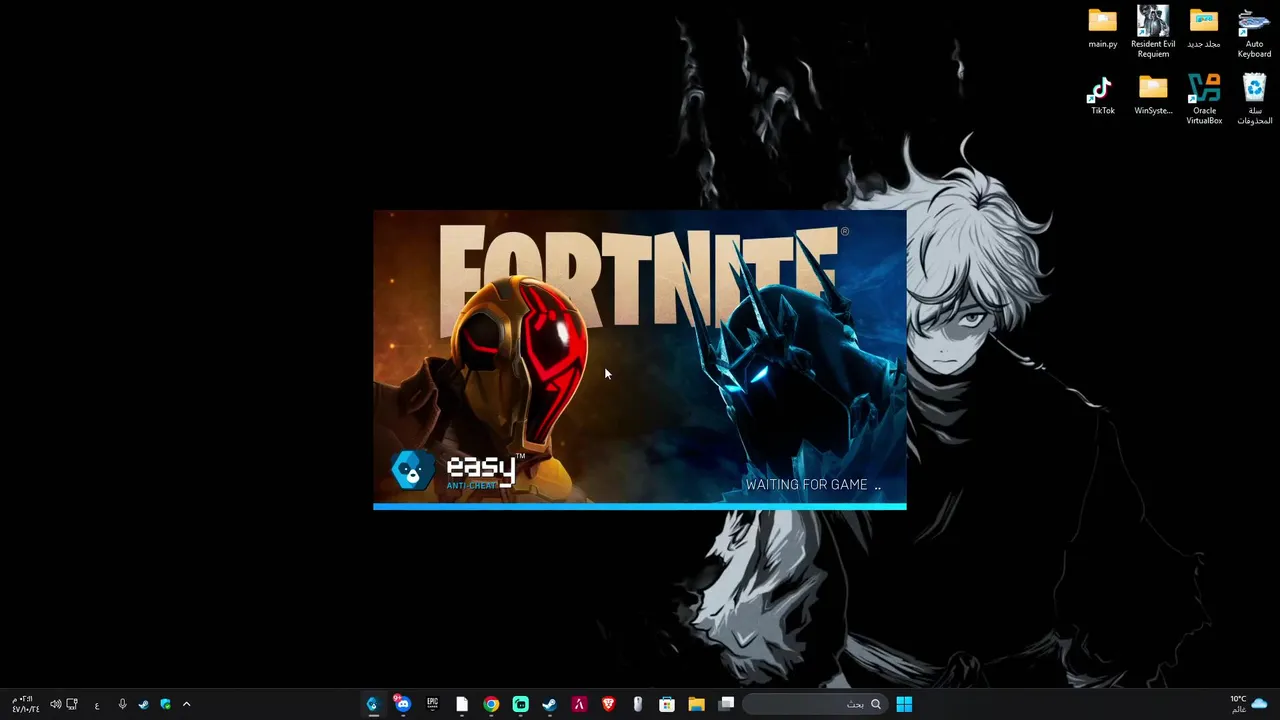Click the Easy Anti-Cheat logo on splash
1280x720 pixels.
click(458, 470)
